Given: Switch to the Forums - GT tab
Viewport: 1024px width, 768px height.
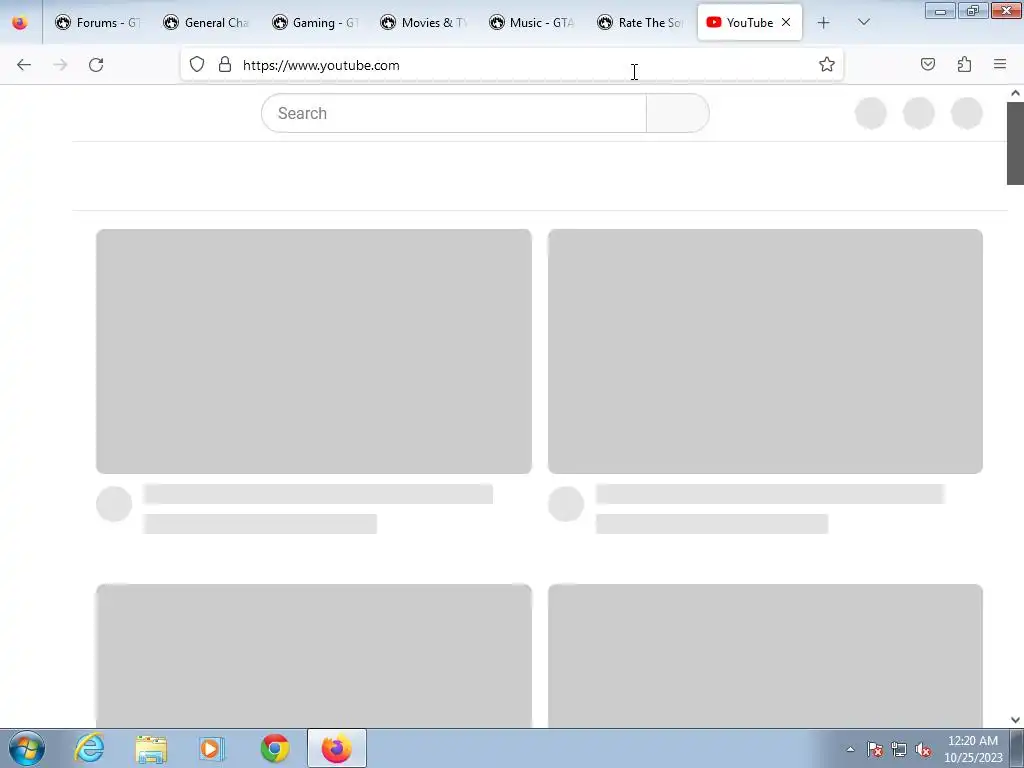Looking at the screenshot, I should (x=98, y=23).
